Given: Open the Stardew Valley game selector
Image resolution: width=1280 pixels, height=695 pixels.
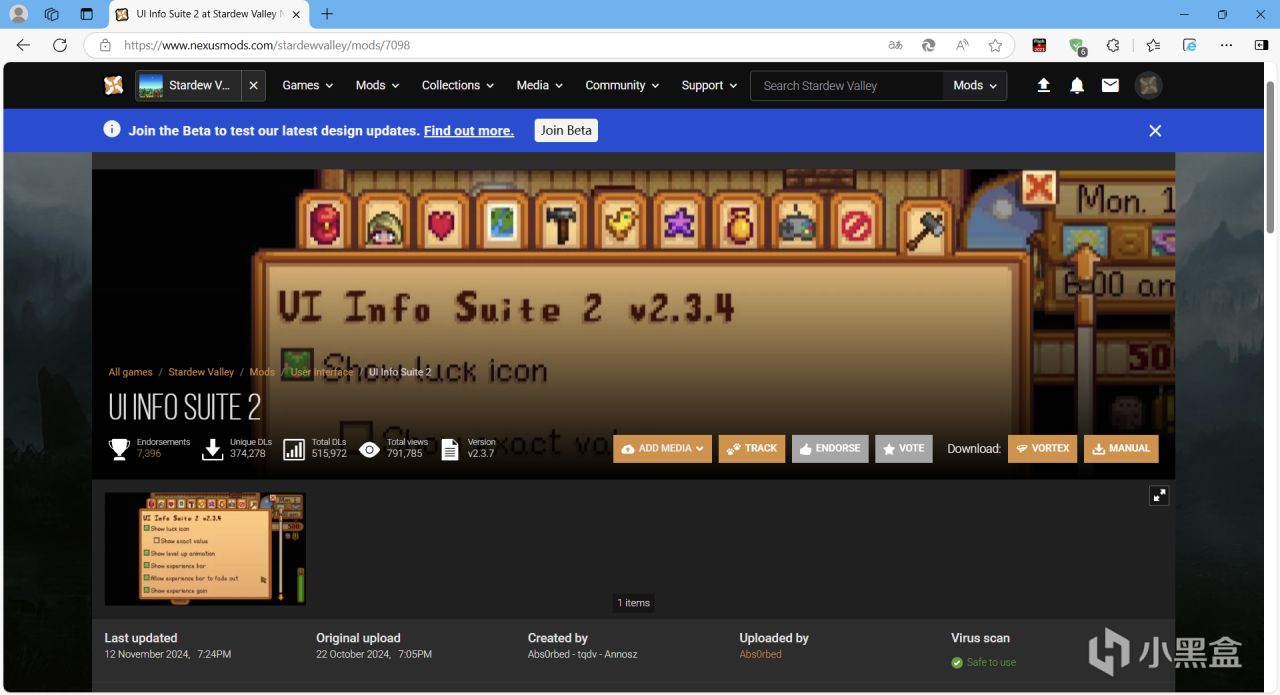Looking at the screenshot, I should (x=188, y=85).
